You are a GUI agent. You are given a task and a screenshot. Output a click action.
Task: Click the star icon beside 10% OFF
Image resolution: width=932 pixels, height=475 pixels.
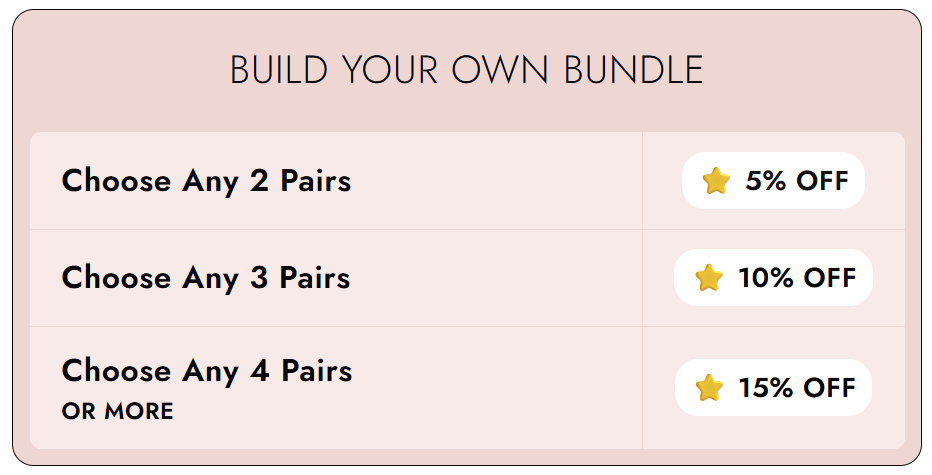coord(709,278)
